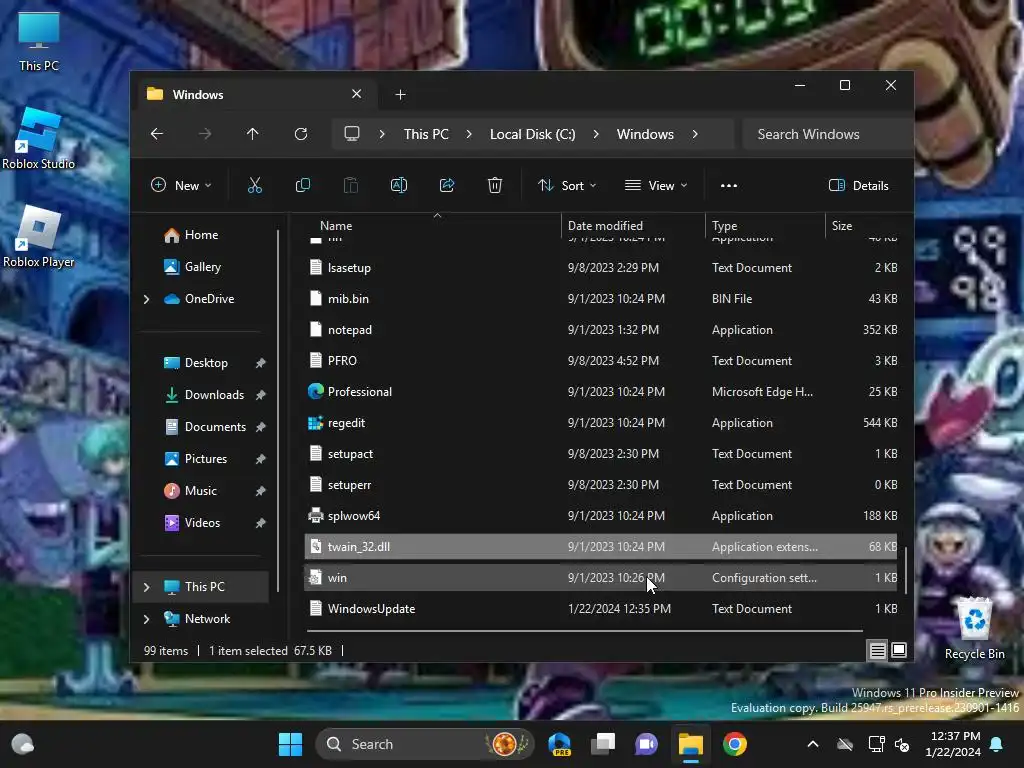The height and width of the screenshot is (768, 1024).
Task: Select the Recycle Bin desktop icon
Action: point(974,628)
